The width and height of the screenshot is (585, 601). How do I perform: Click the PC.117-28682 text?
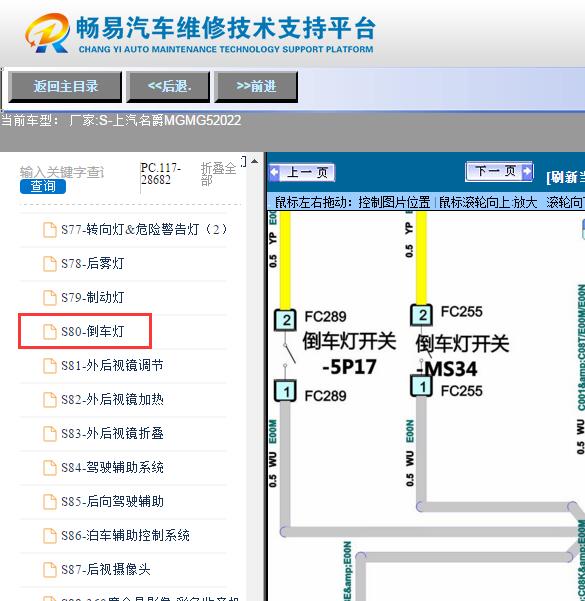tap(160, 174)
